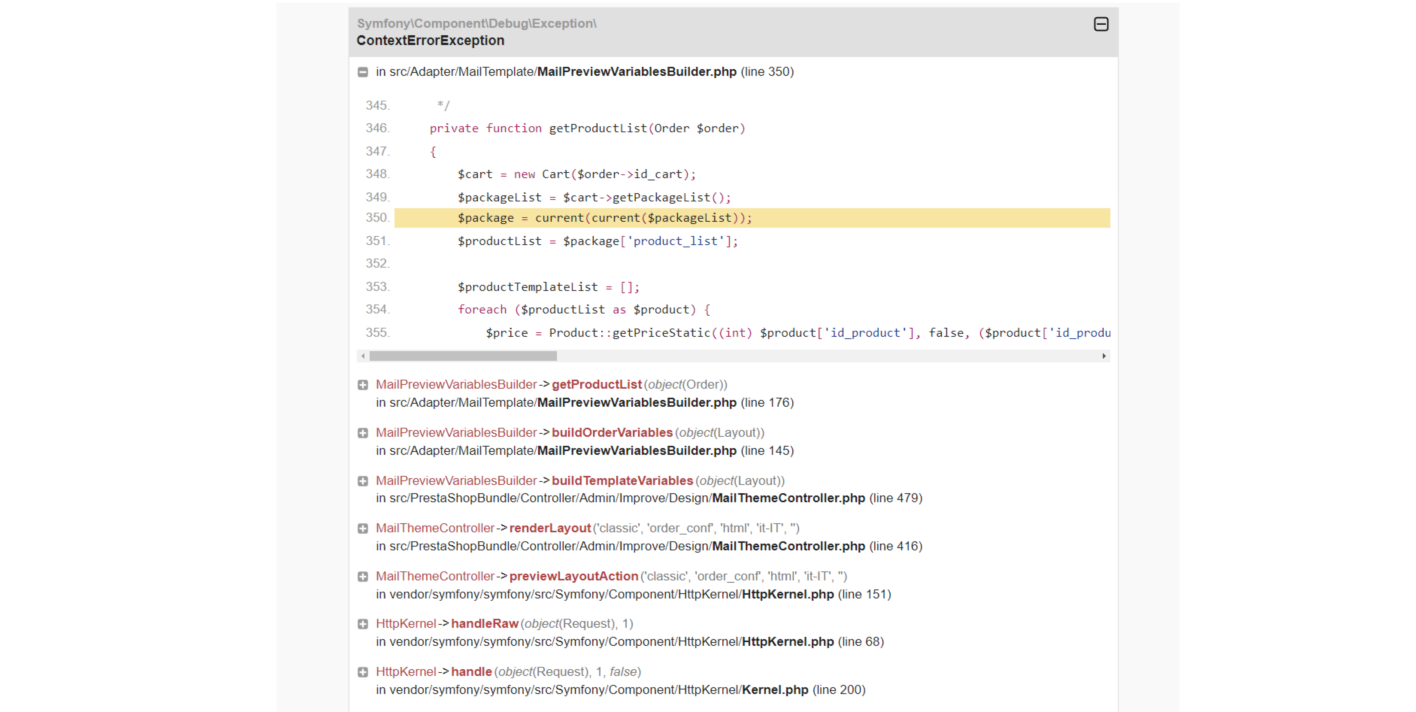Open MailPreviewVariablesBuilder.php (line 350) file link

pos(637,72)
